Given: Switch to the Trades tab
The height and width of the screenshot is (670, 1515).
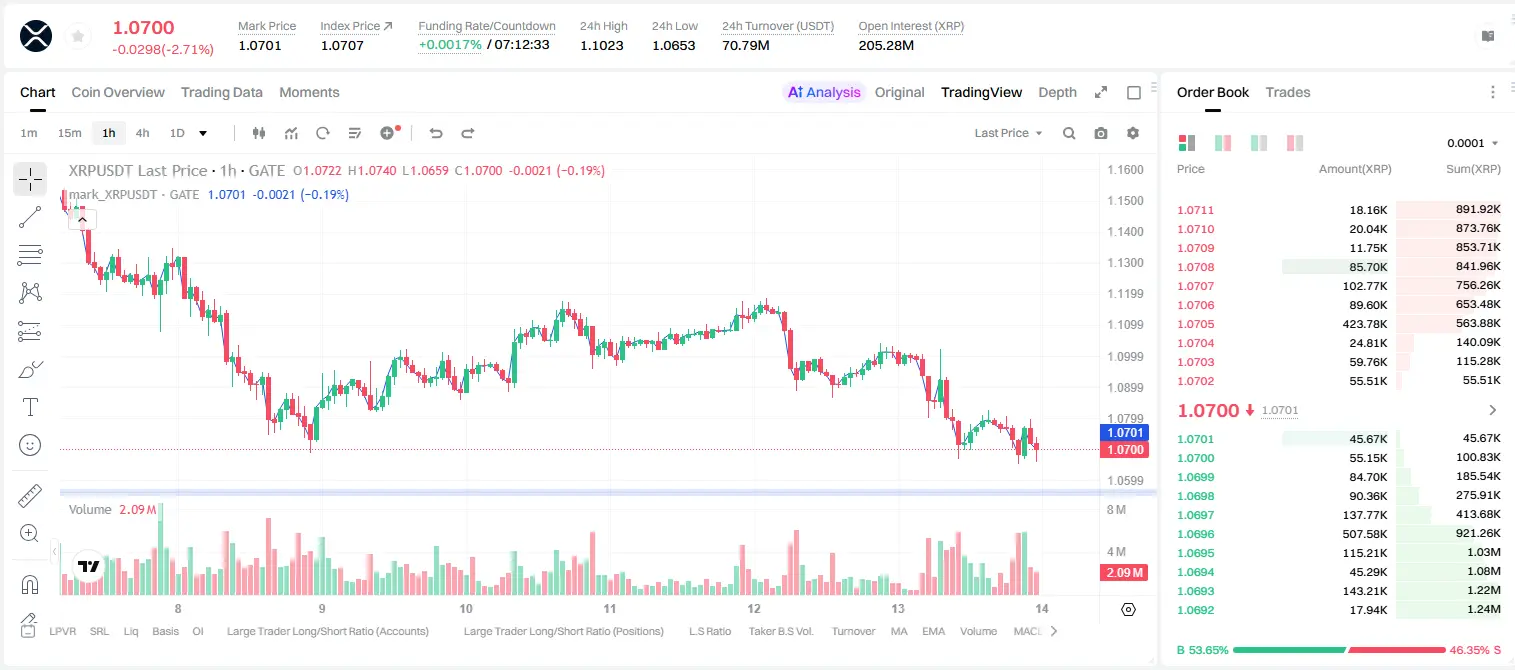Looking at the screenshot, I should pos(1288,92).
